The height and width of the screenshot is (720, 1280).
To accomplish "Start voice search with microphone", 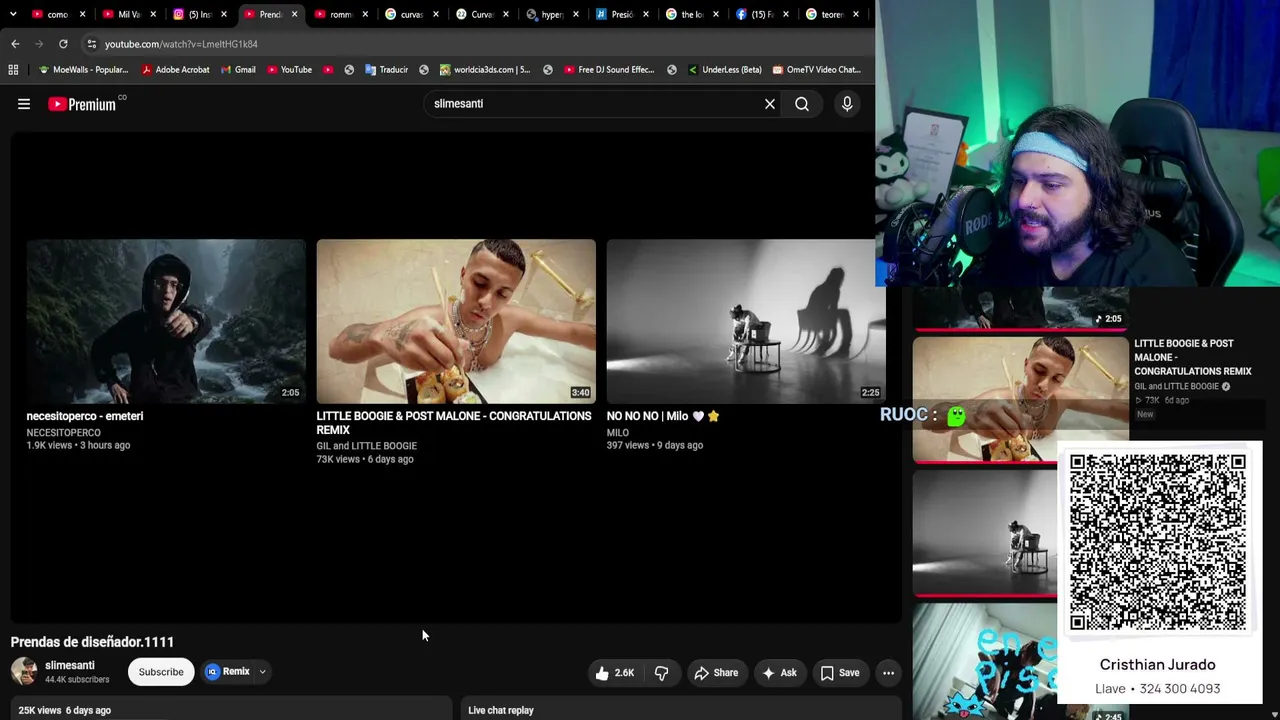I will pos(847,104).
